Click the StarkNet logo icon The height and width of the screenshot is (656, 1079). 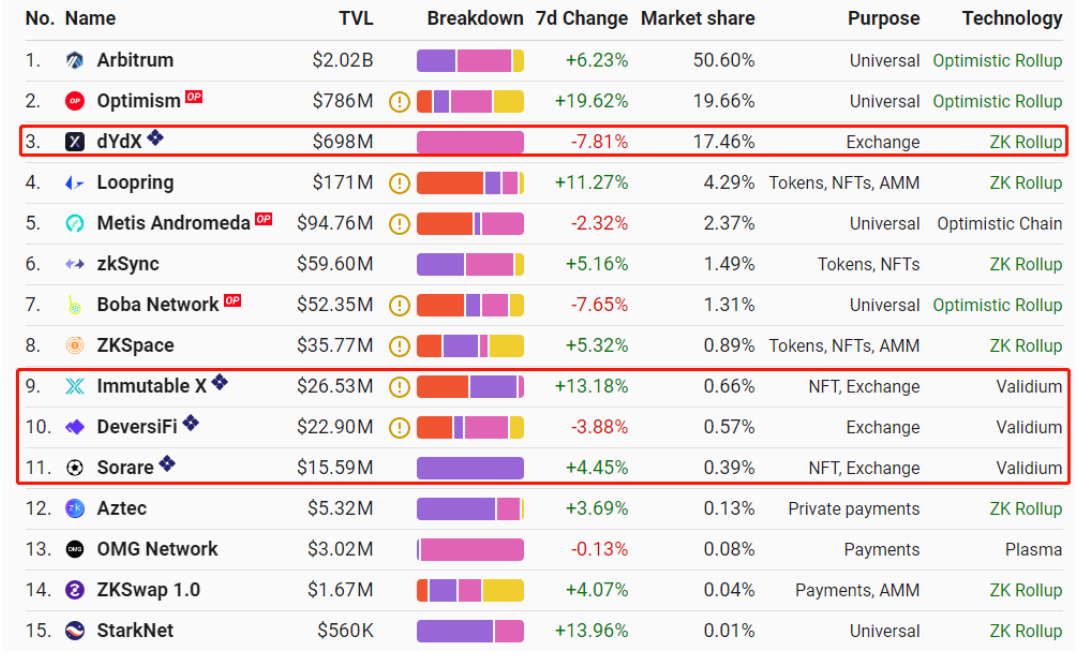pos(74,630)
